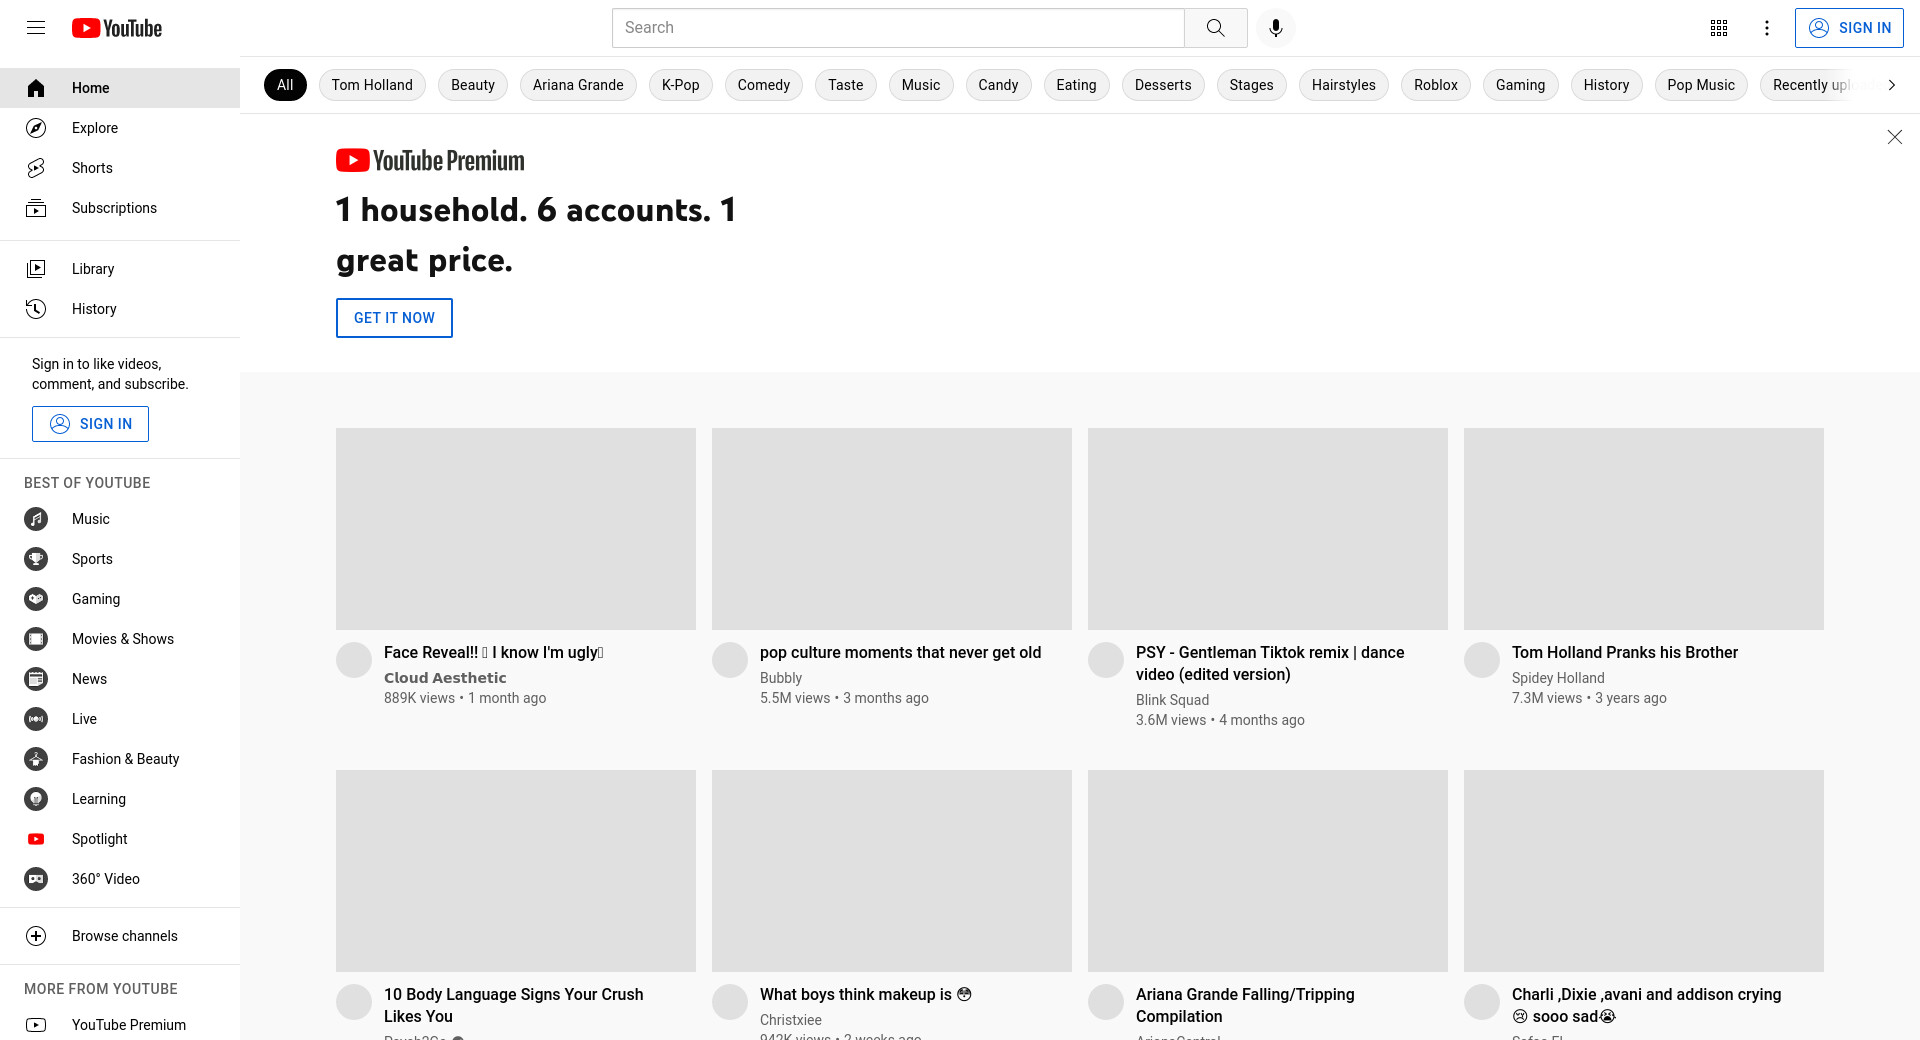Click the top-right SIGN IN button
The image size is (1920, 1040).
(1849, 28)
